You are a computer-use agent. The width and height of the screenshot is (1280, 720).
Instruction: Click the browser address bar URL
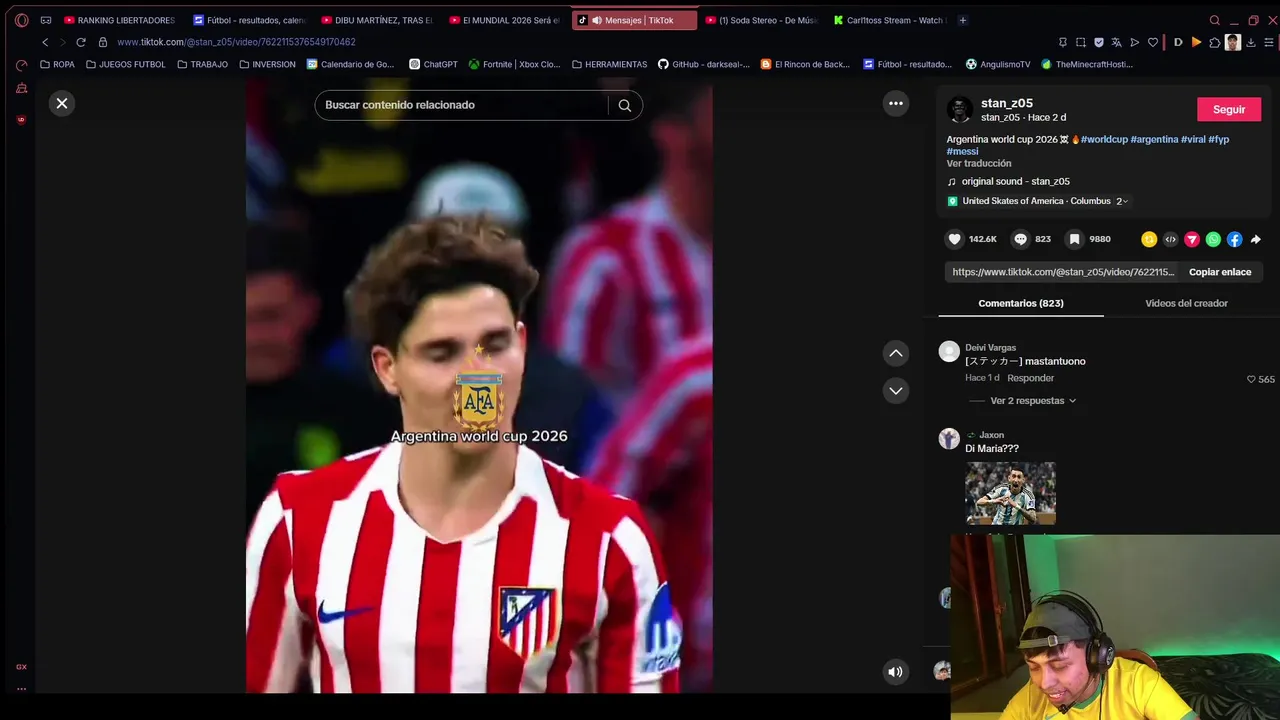pyautogui.click(x=236, y=42)
